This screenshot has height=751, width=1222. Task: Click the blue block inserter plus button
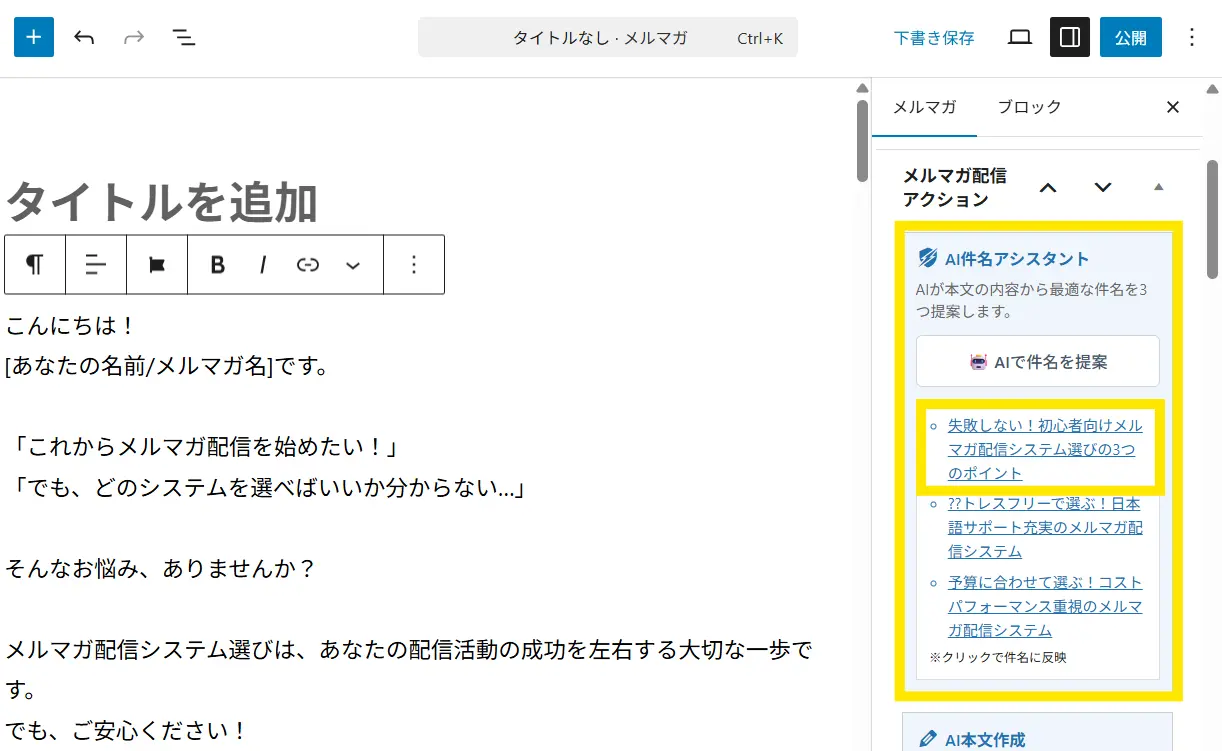coord(34,37)
